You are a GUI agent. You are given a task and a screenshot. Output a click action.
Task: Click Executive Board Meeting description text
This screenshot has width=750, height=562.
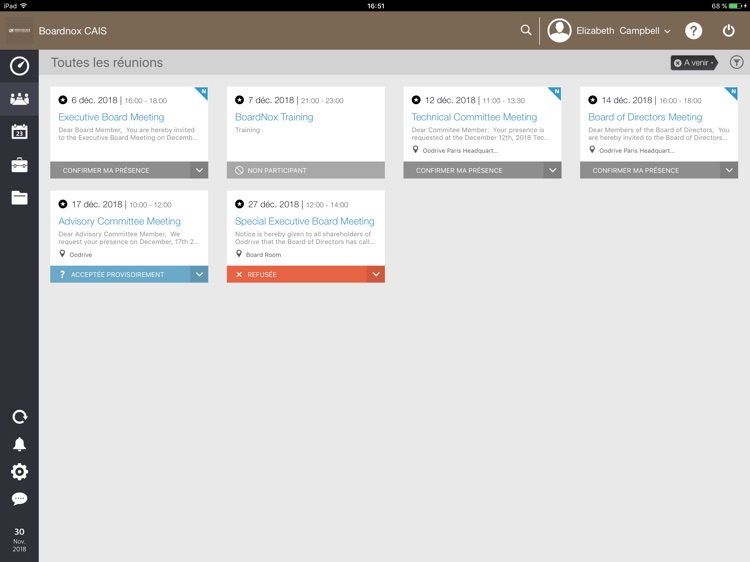(x=127, y=133)
